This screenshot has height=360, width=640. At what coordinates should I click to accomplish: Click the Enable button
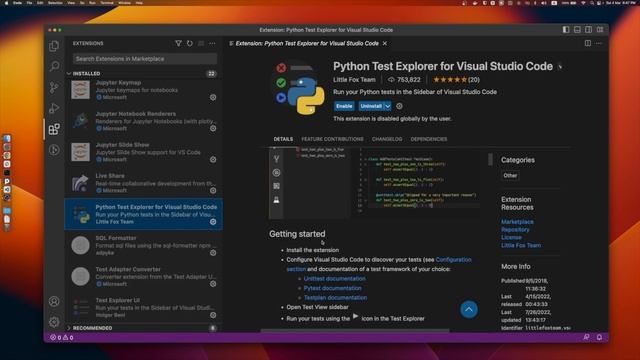[344, 106]
